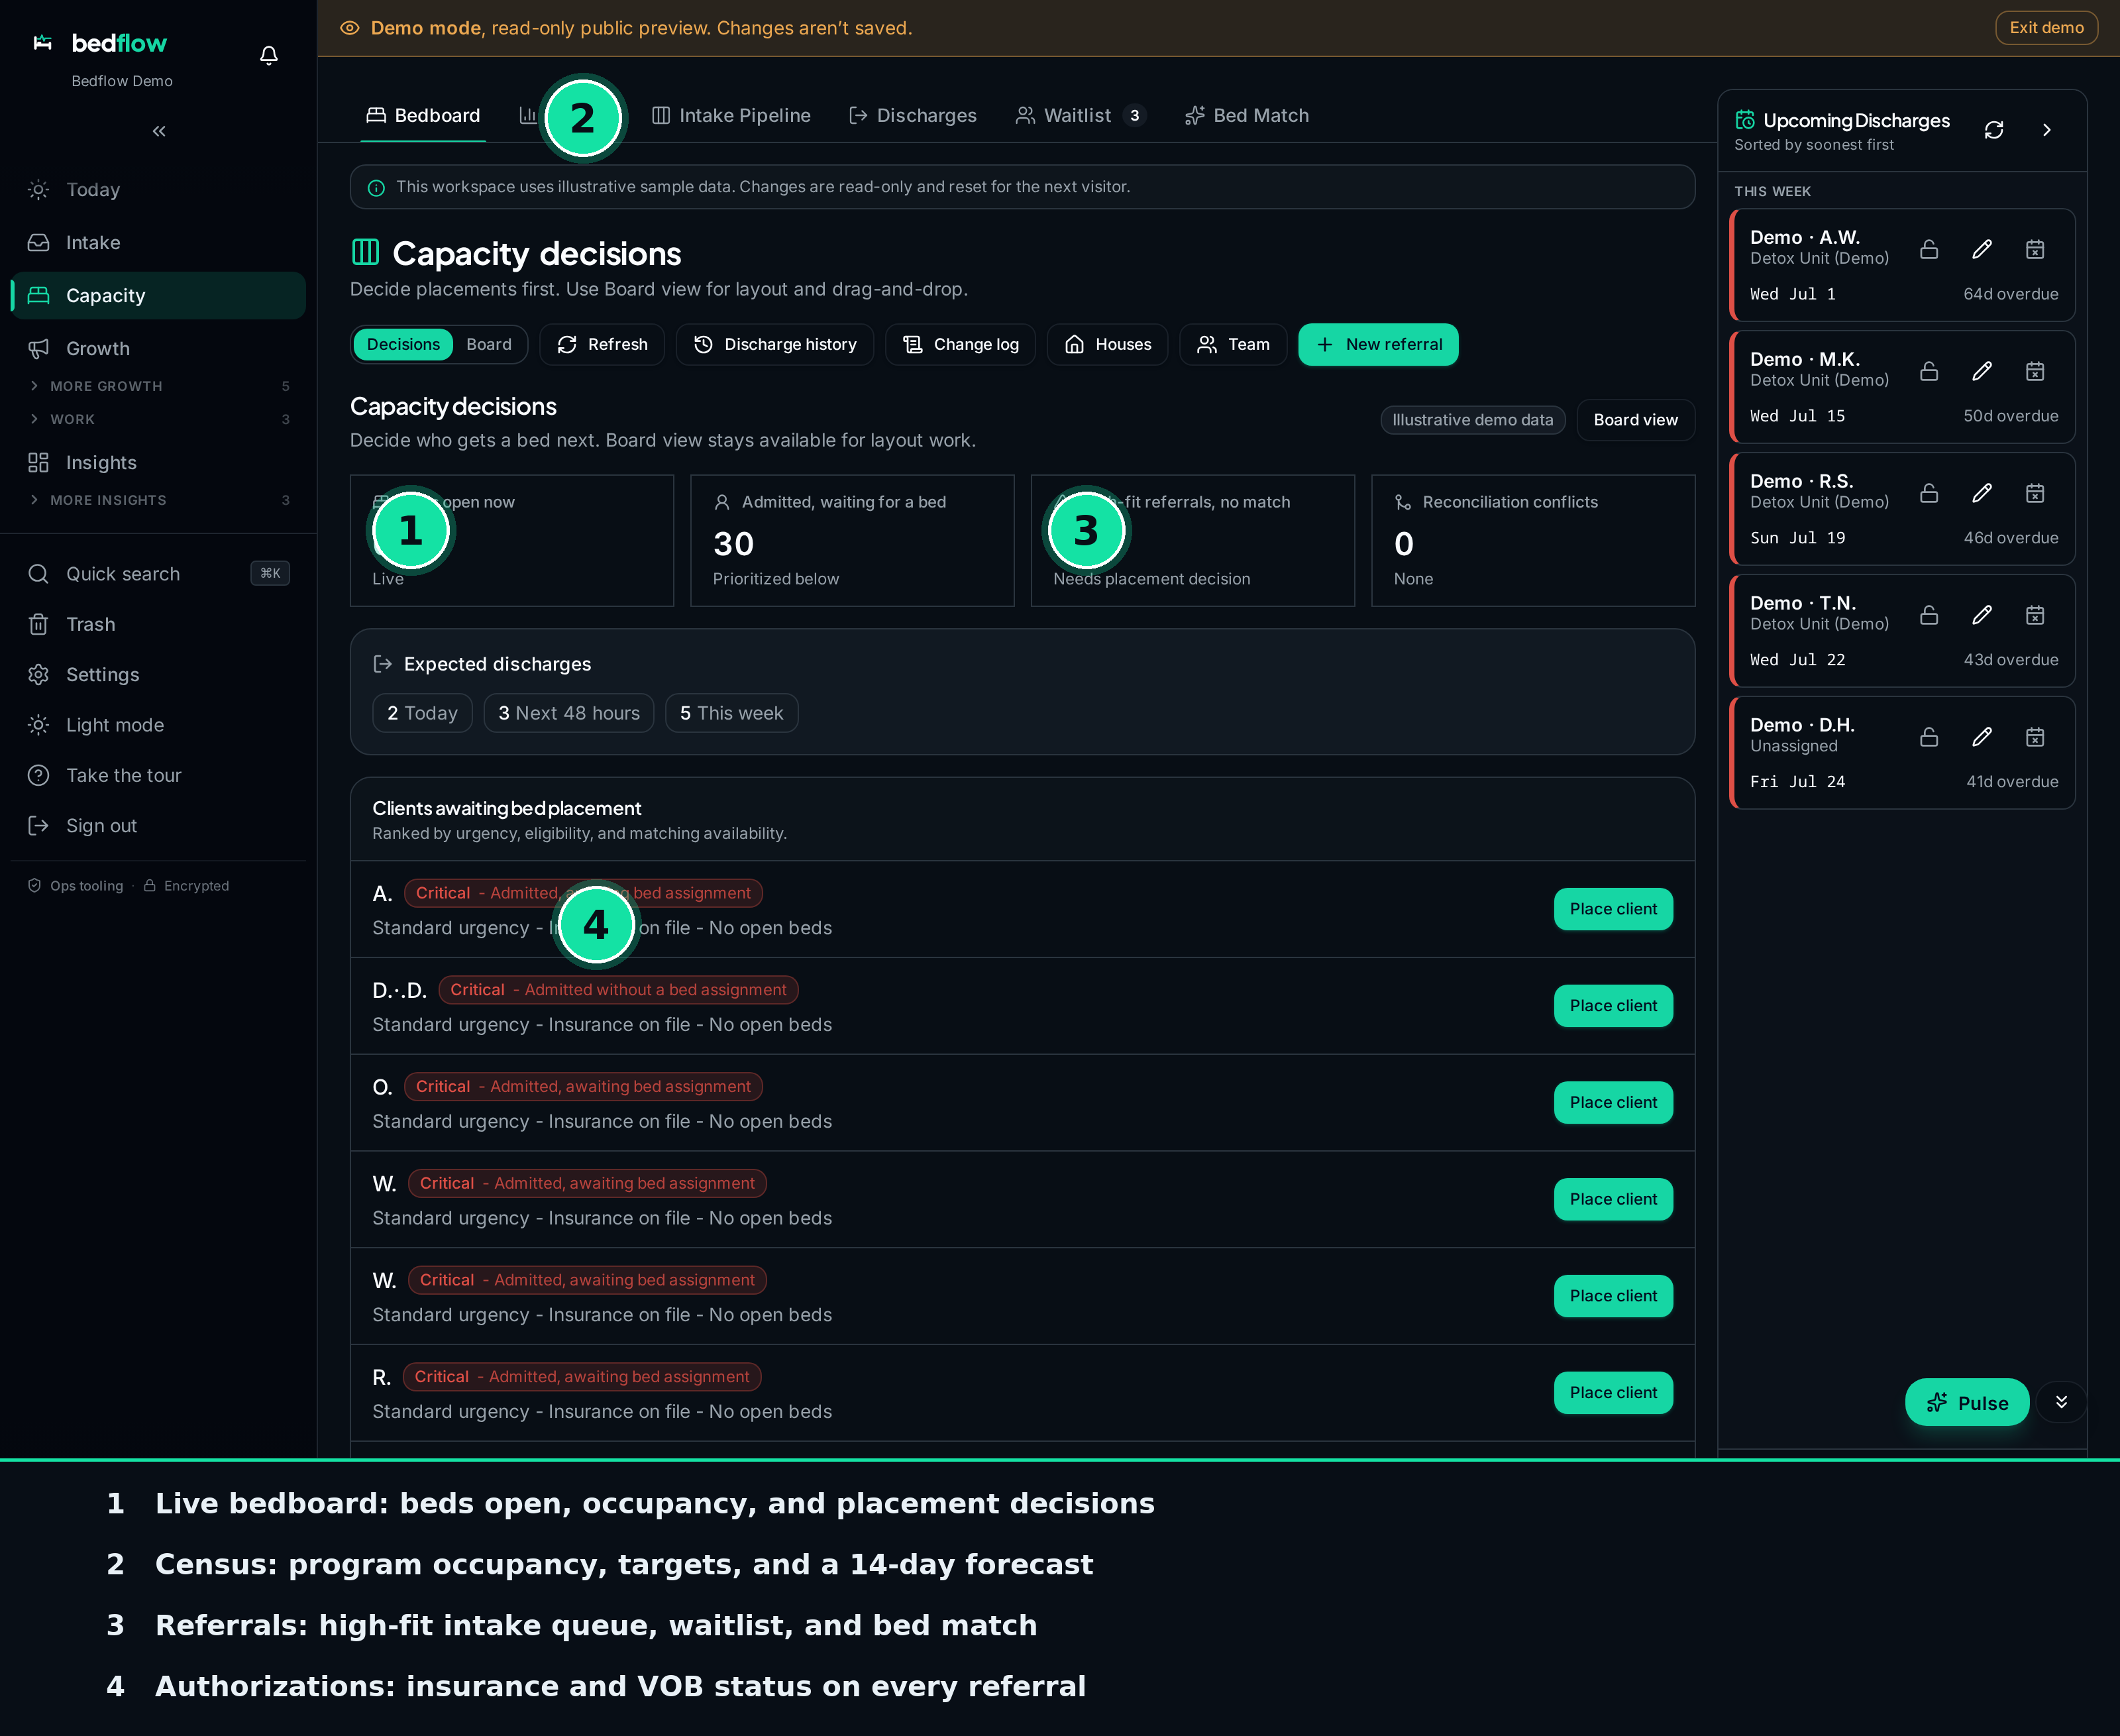Click the lock icon for Demo · D.H.
Screen dimensions: 2120x1736
click(x=1929, y=737)
